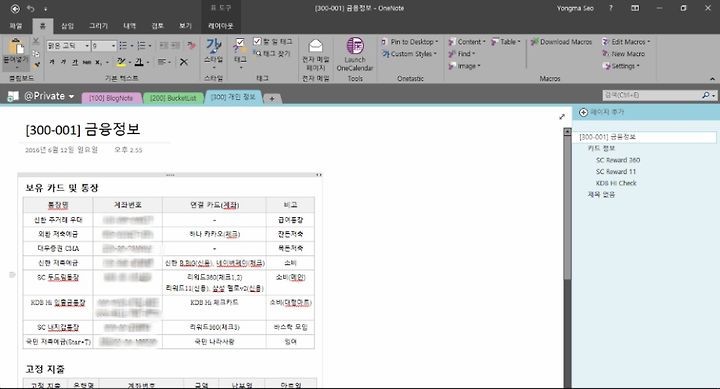This screenshot has height=389, width=720.
Task: Open the SC Reward 360 subpage
Action: 618,160
